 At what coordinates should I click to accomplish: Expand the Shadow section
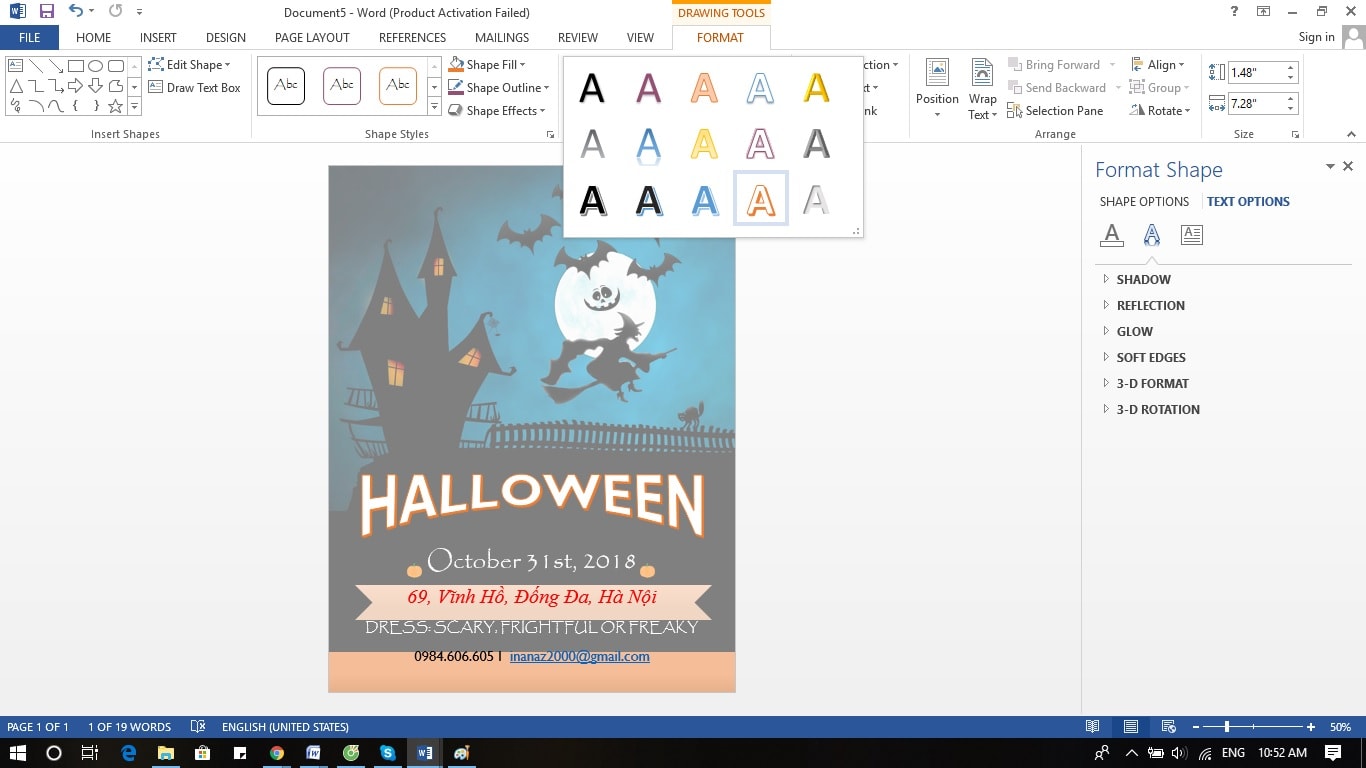pyautogui.click(x=1143, y=280)
